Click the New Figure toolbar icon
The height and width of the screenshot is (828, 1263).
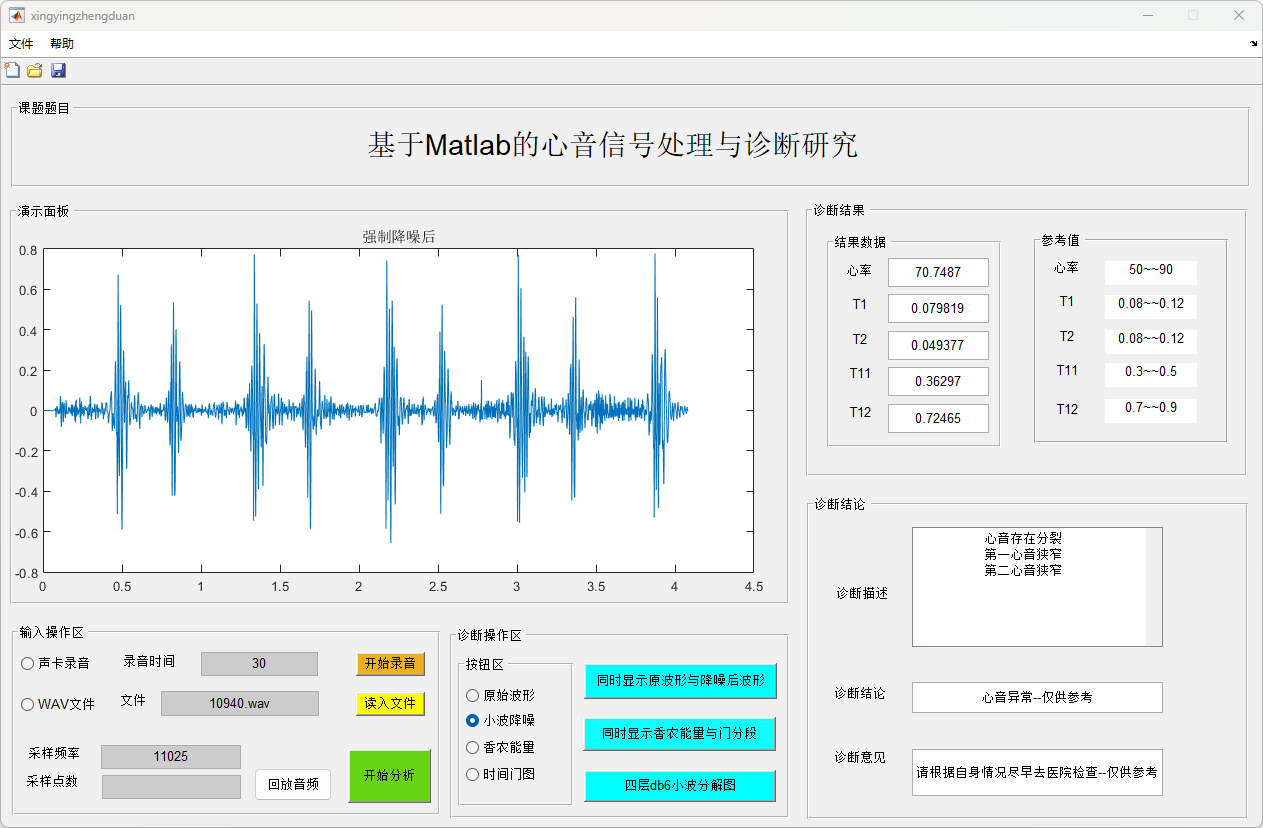point(12,70)
